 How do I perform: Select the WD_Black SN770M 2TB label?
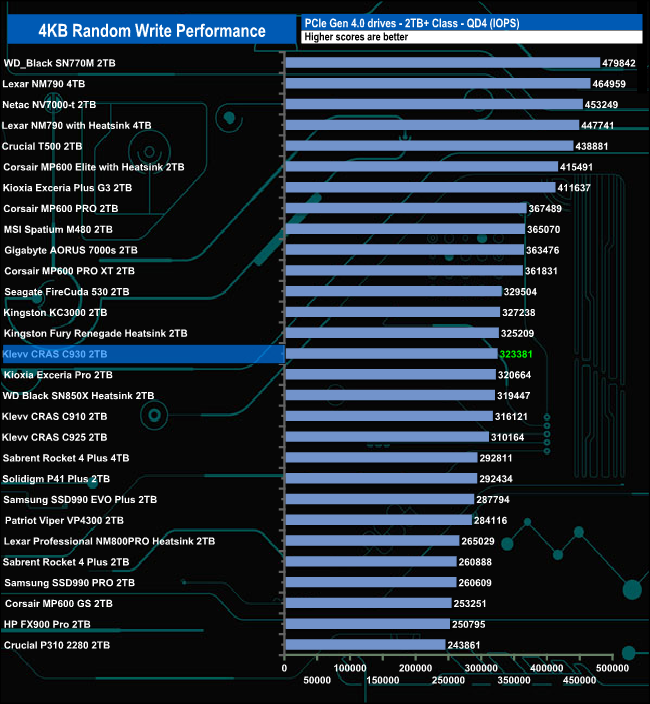[x=59, y=63]
